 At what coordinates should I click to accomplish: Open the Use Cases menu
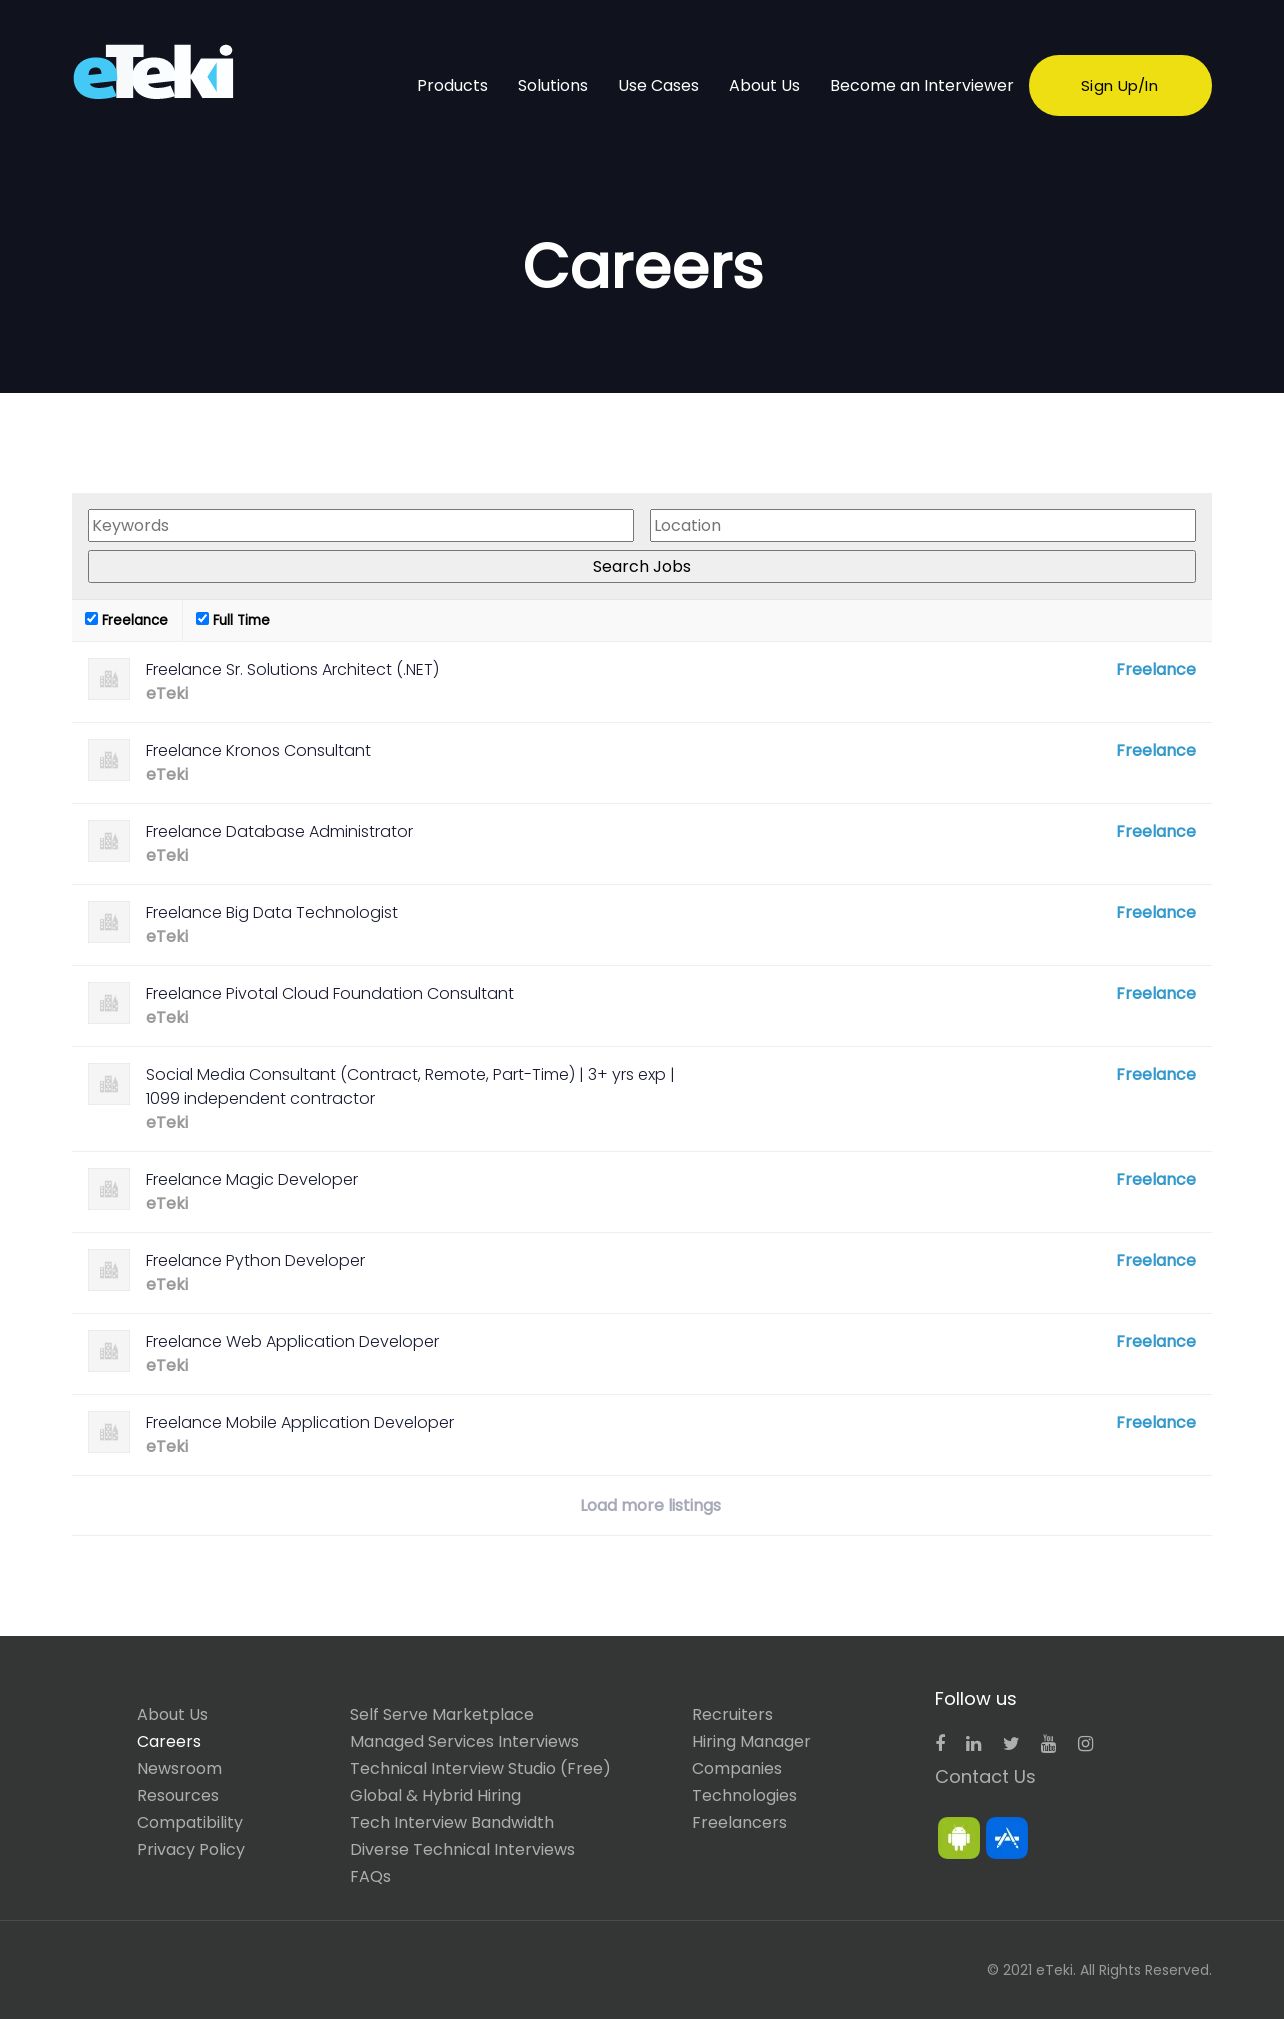tap(658, 86)
